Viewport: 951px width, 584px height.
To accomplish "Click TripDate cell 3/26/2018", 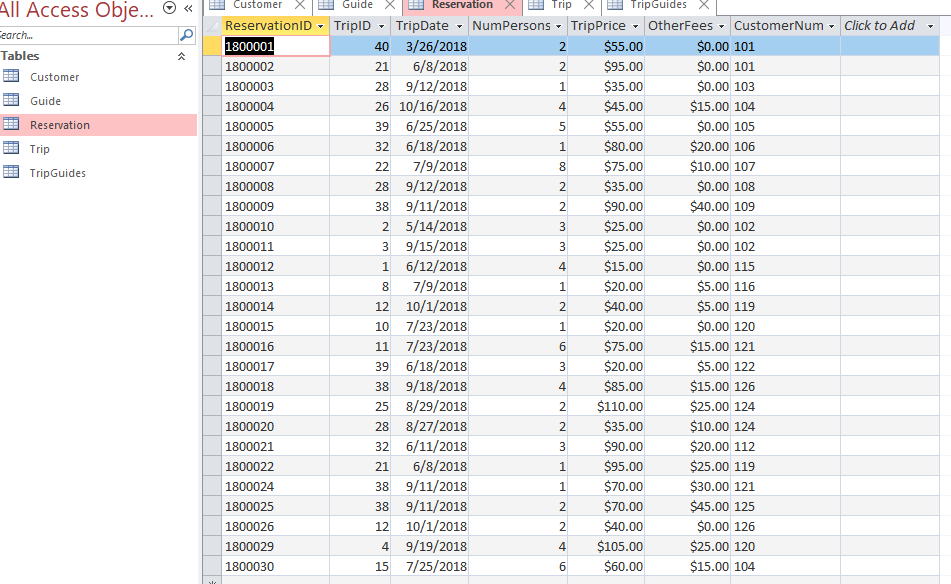I will click(x=430, y=46).
